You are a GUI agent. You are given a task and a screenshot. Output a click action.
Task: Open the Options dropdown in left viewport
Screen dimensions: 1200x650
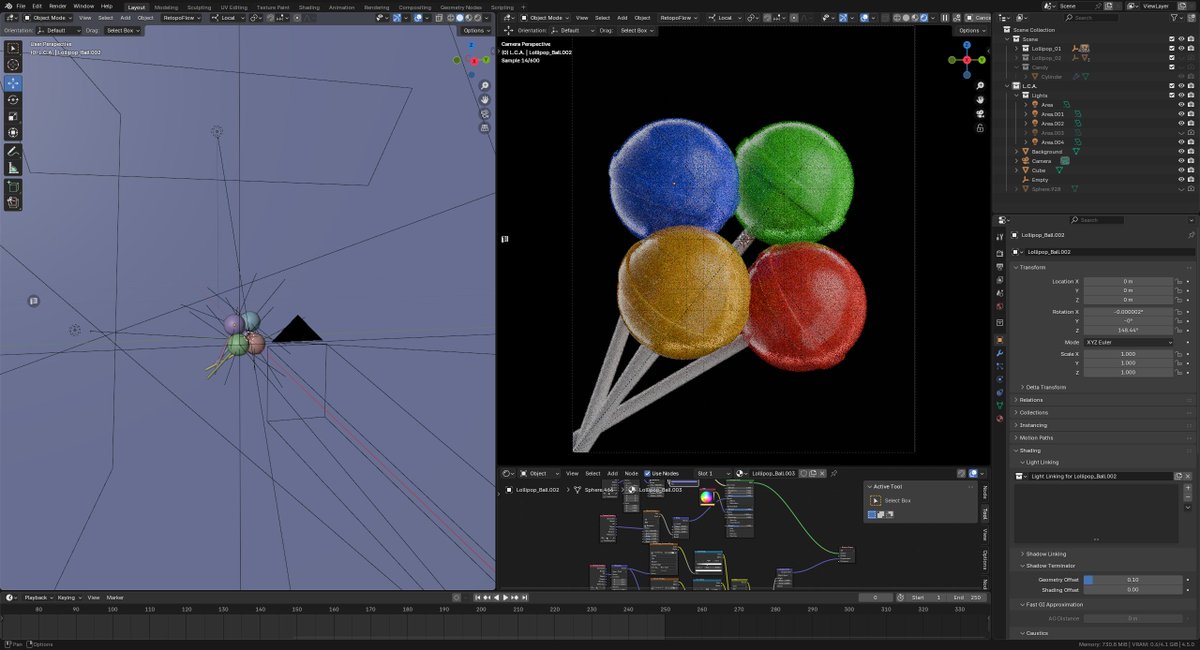click(475, 30)
